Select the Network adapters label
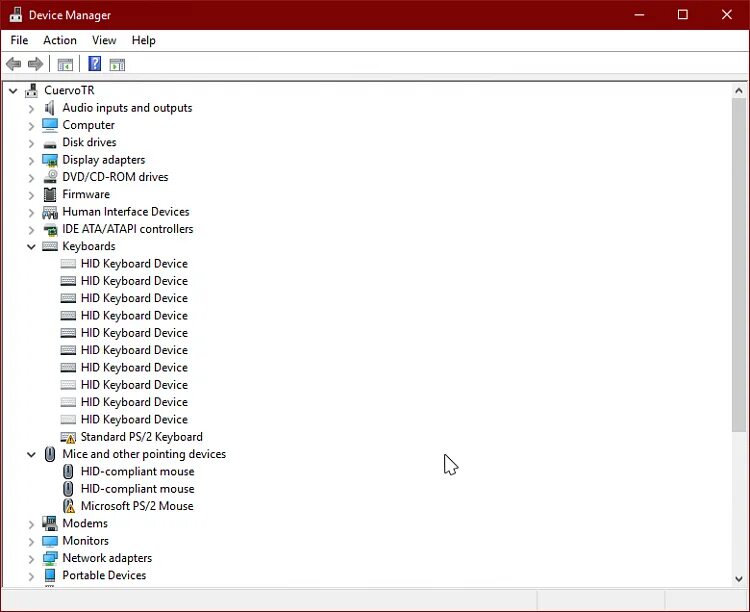This screenshot has width=750, height=612. click(107, 558)
